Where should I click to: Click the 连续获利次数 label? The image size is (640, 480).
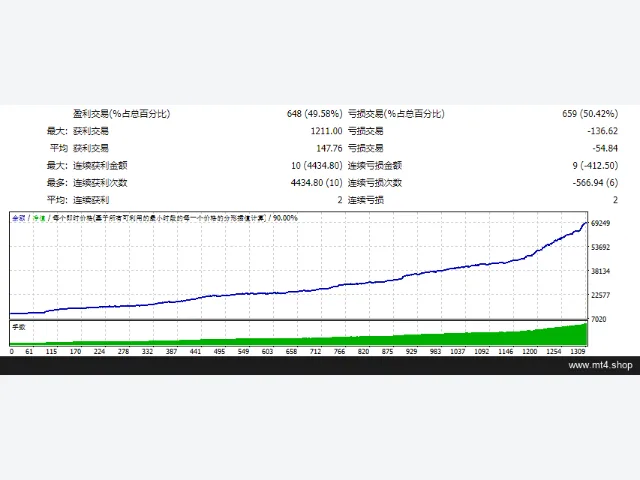(x=100, y=182)
